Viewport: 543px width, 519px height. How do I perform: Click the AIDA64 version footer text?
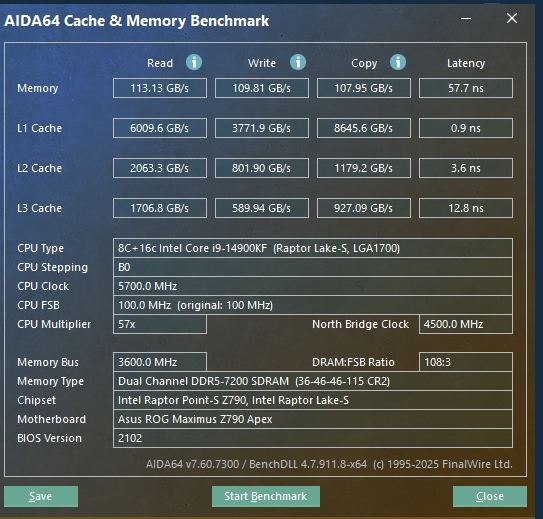click(x=329, y=464)
